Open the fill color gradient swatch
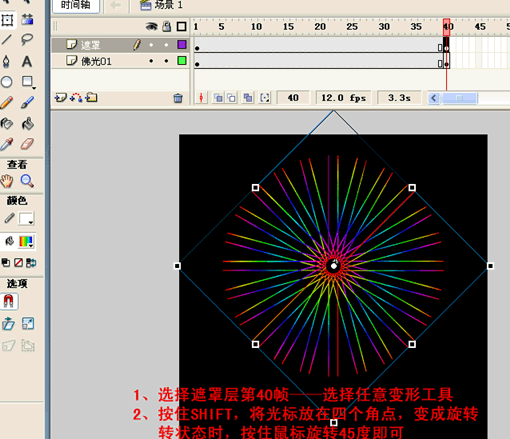Viewport: 510px width, 439px height. point(26,241)
